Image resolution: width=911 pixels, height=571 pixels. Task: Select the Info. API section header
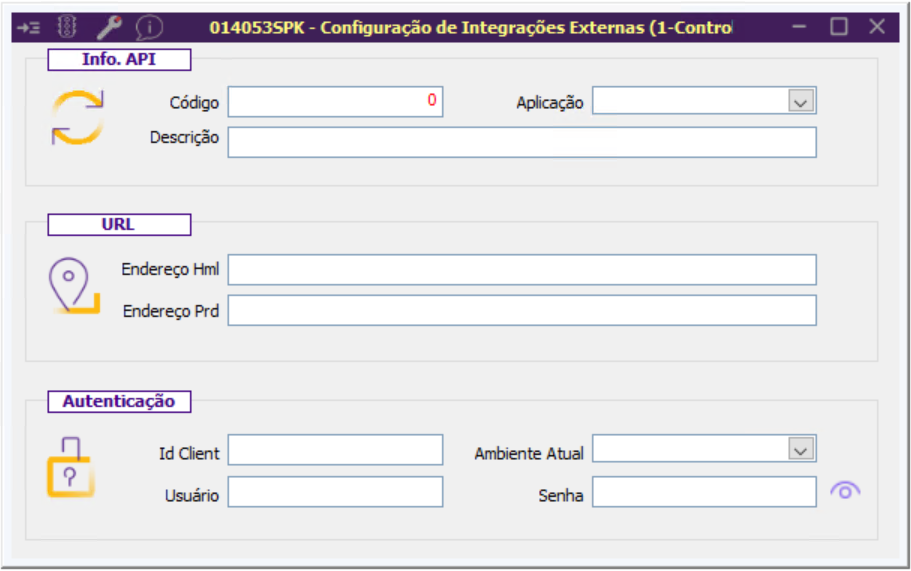119,59
